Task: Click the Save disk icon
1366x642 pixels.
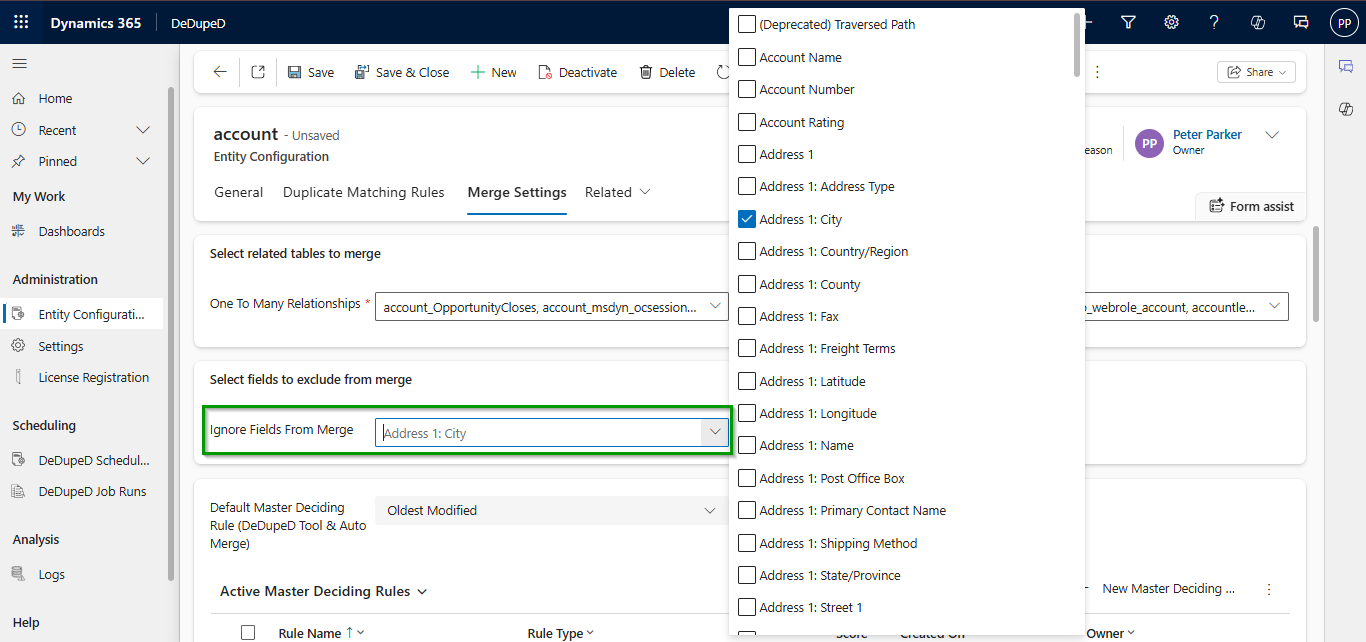Action: [295, 72]
